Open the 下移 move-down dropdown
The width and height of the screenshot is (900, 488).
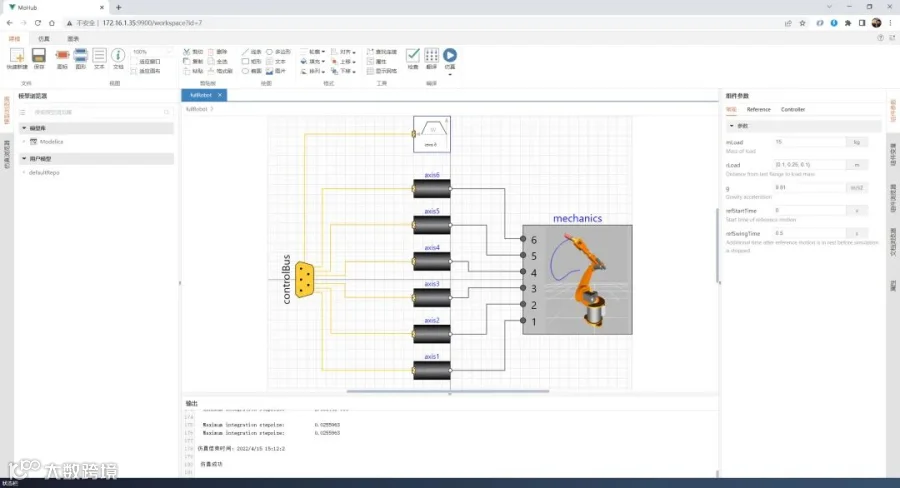pyautogui.click(x=343, y=71)
